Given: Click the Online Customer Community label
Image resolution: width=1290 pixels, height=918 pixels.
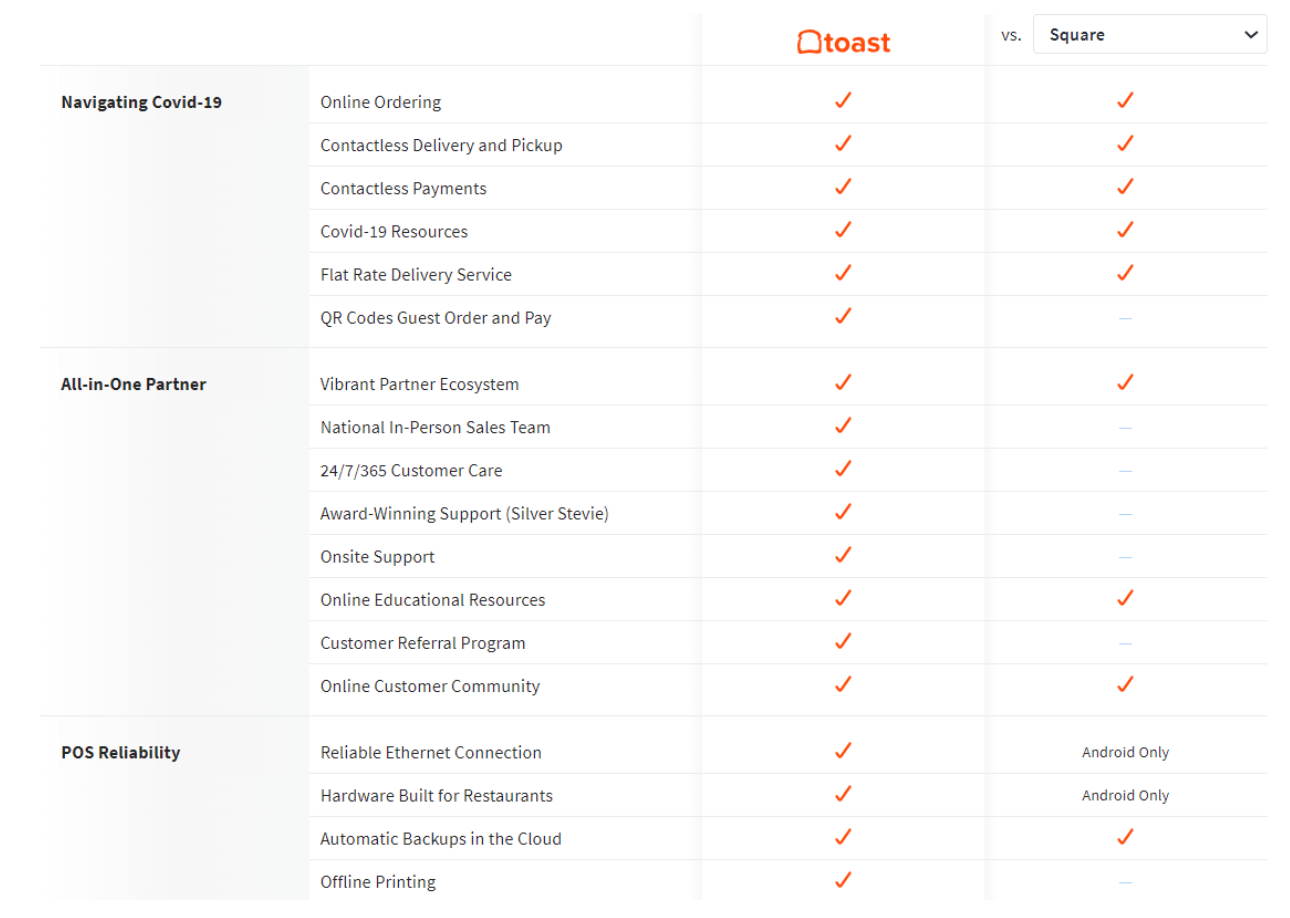Looking at the screenshot, I should point(430,686).
